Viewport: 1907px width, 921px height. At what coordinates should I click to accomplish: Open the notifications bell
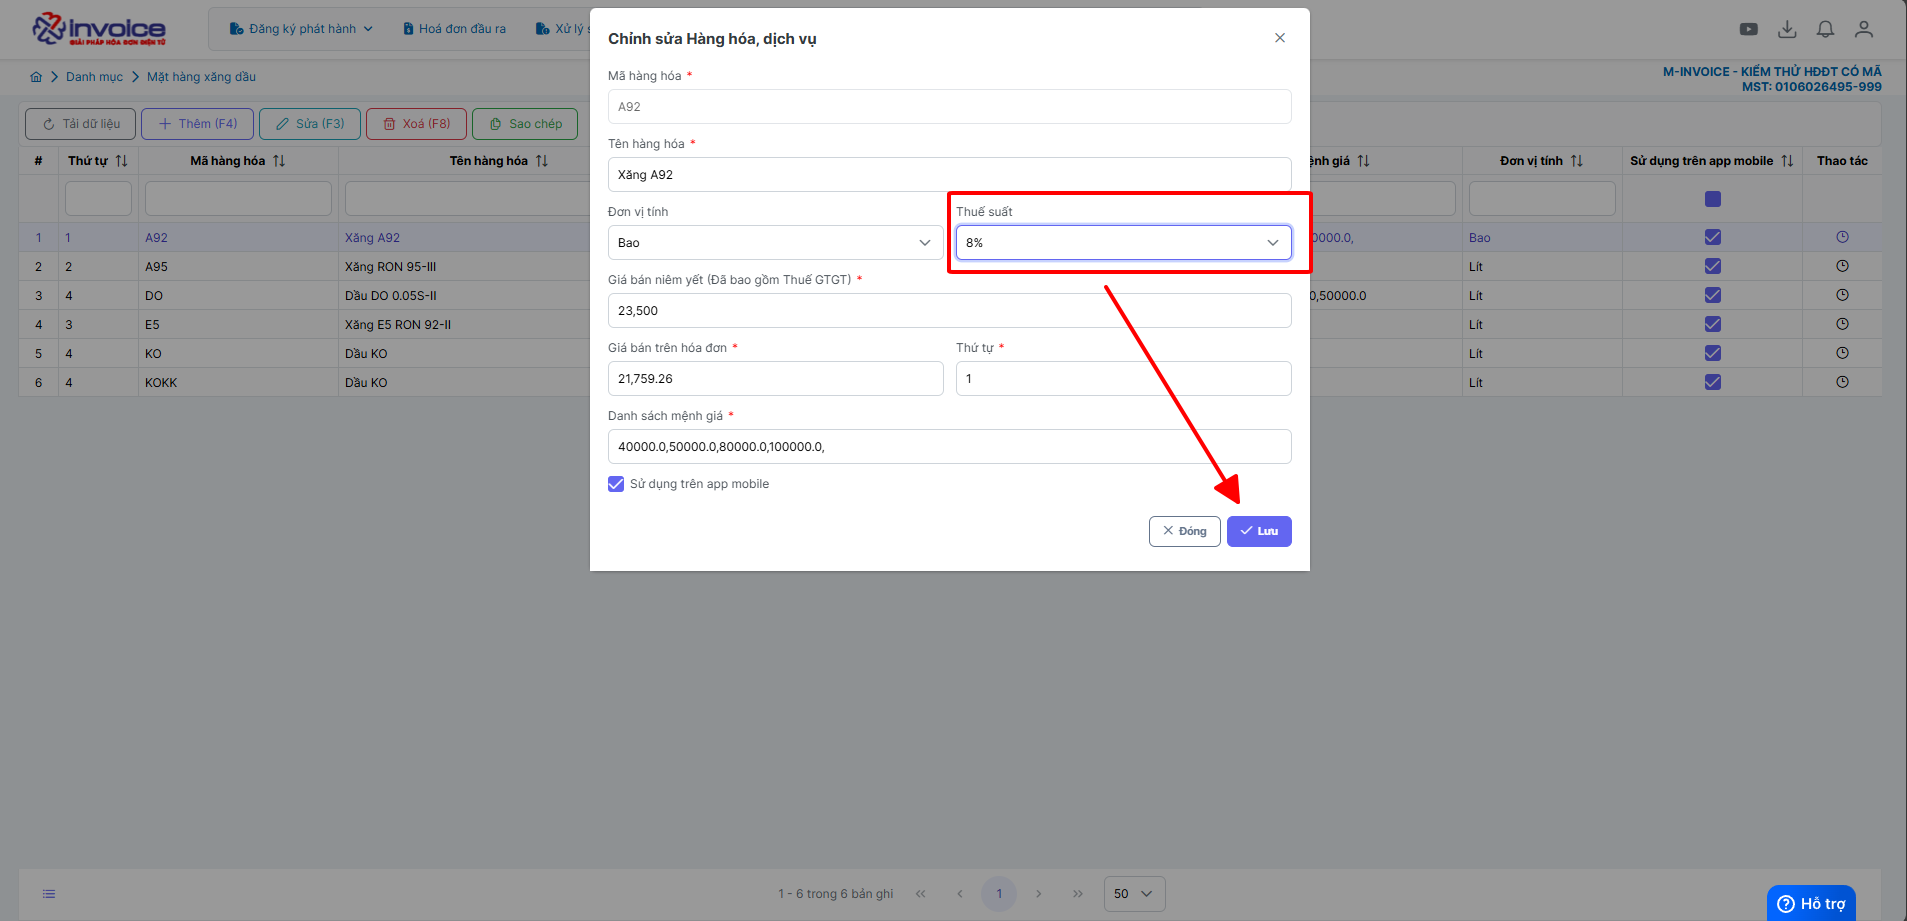point(1825,29)
